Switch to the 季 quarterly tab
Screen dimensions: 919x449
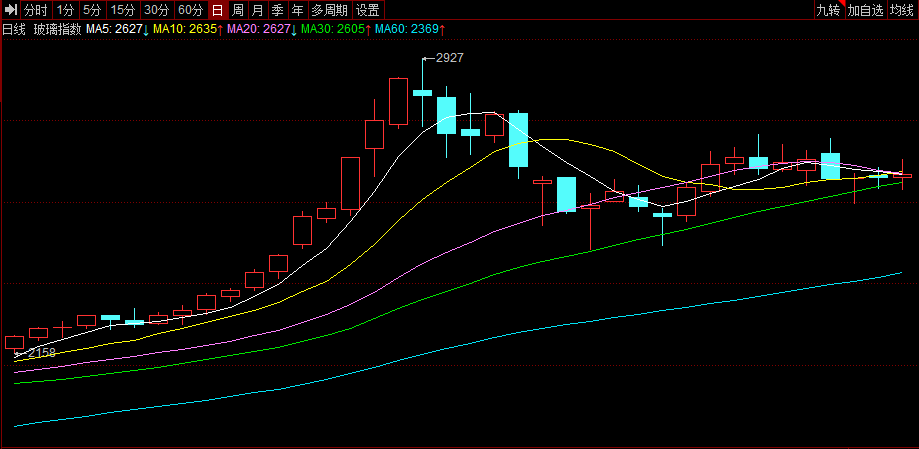tap(277, 10)
